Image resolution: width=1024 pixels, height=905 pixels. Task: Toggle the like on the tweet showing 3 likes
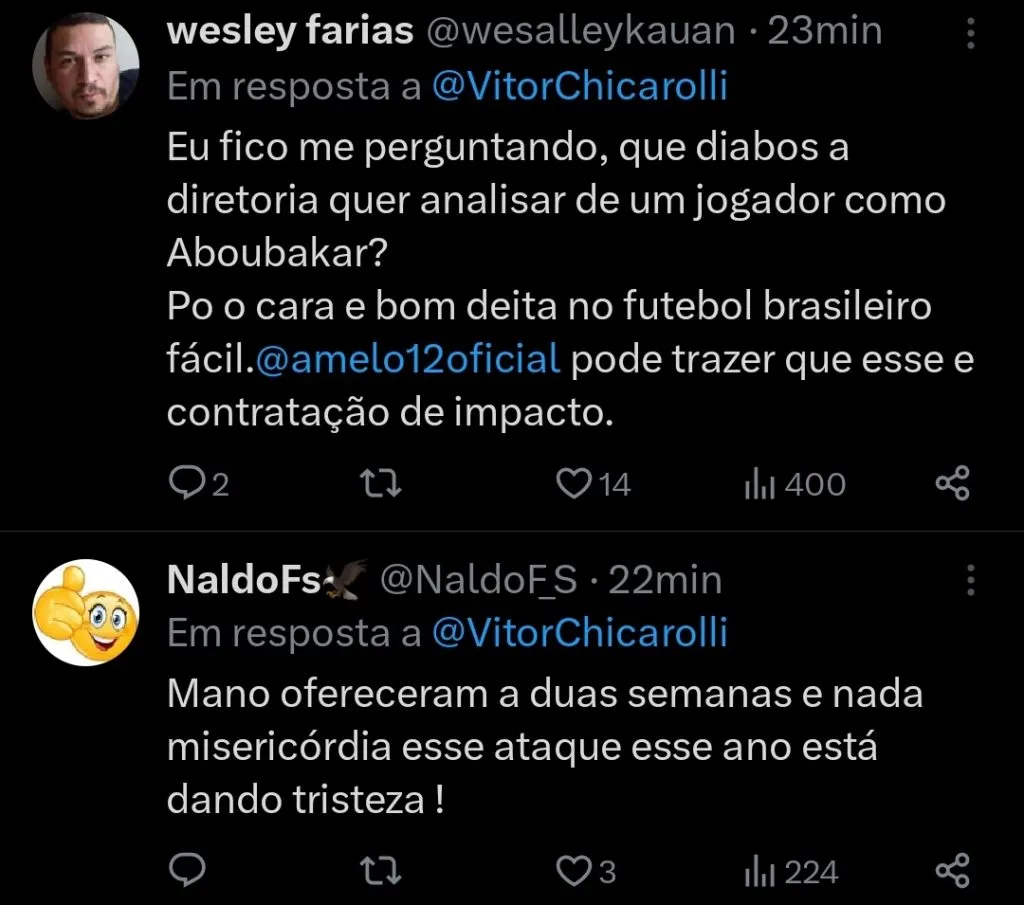point(573,871)
